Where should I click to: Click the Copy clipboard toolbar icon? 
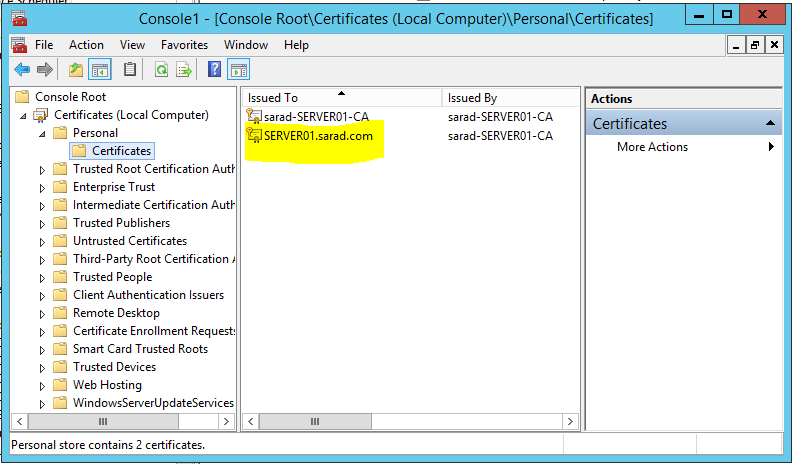tap(130, 69)
